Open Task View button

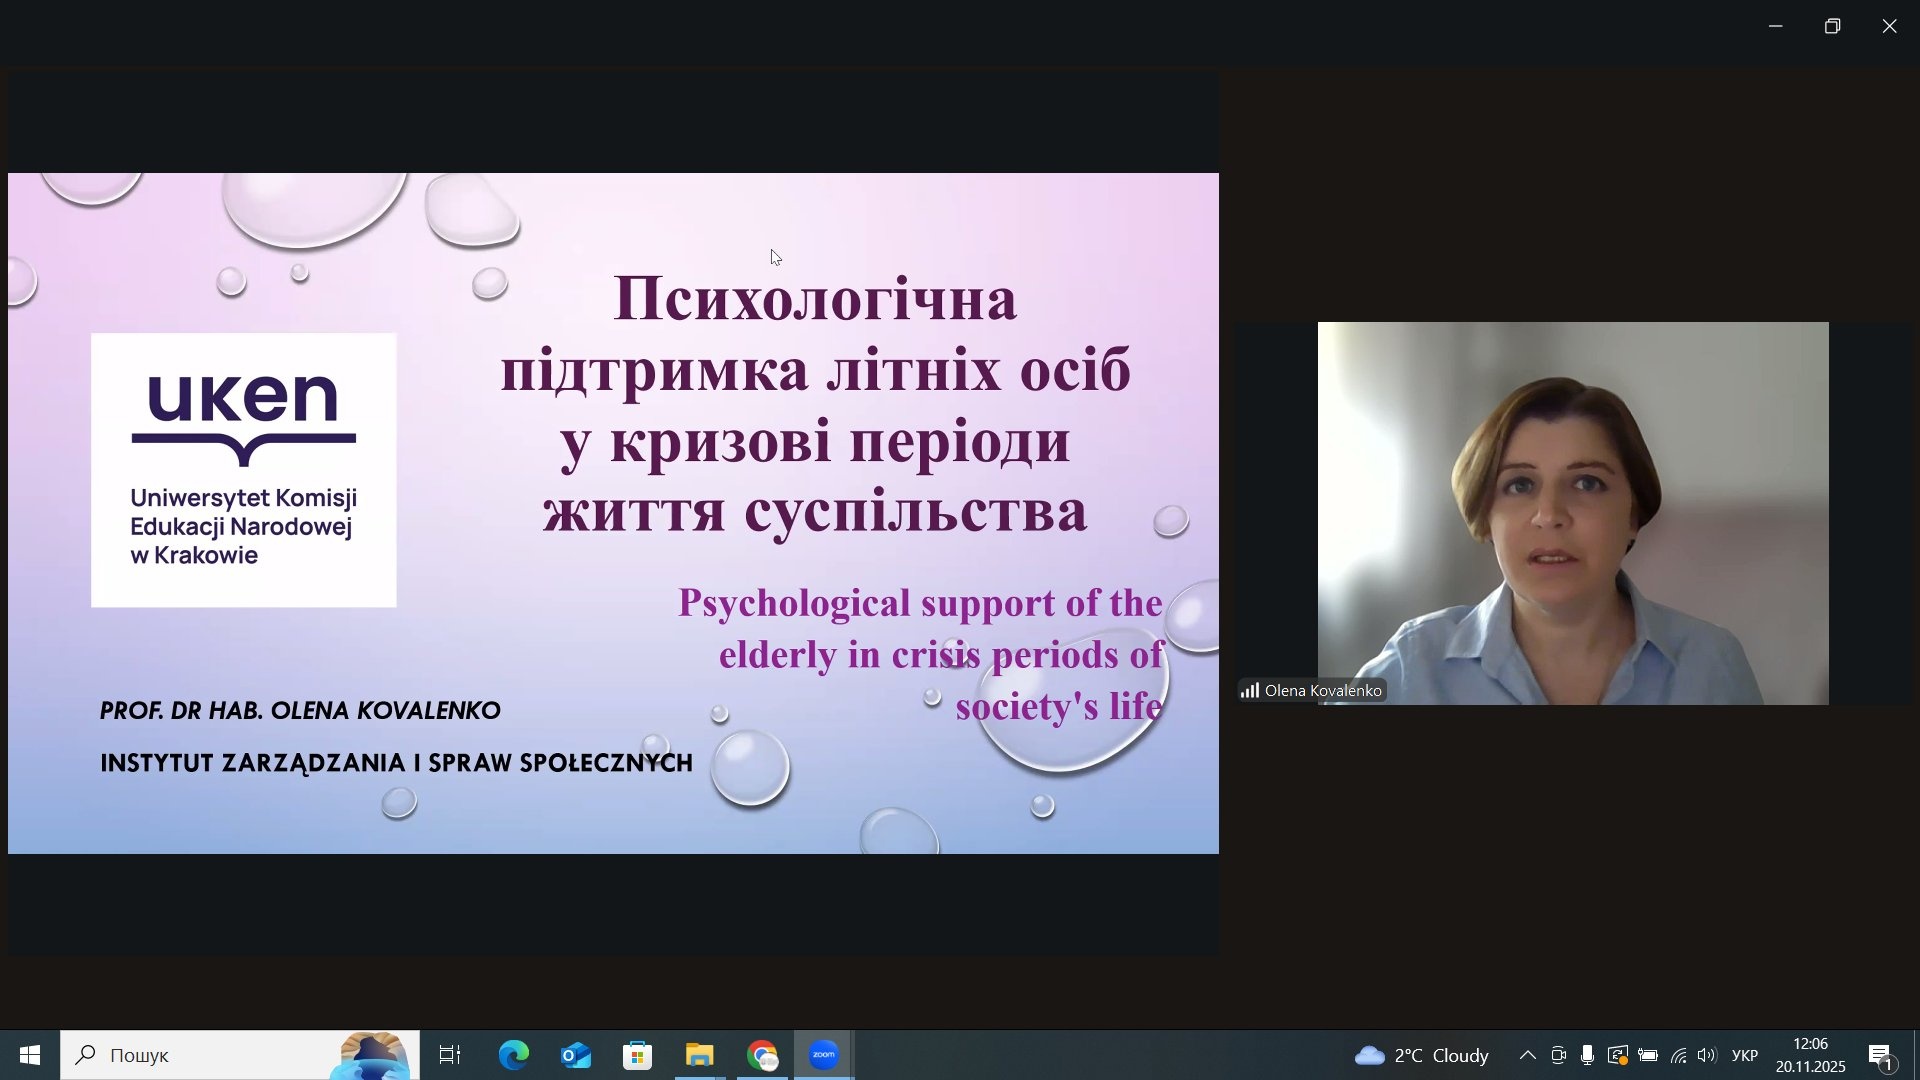point(450,1056)
